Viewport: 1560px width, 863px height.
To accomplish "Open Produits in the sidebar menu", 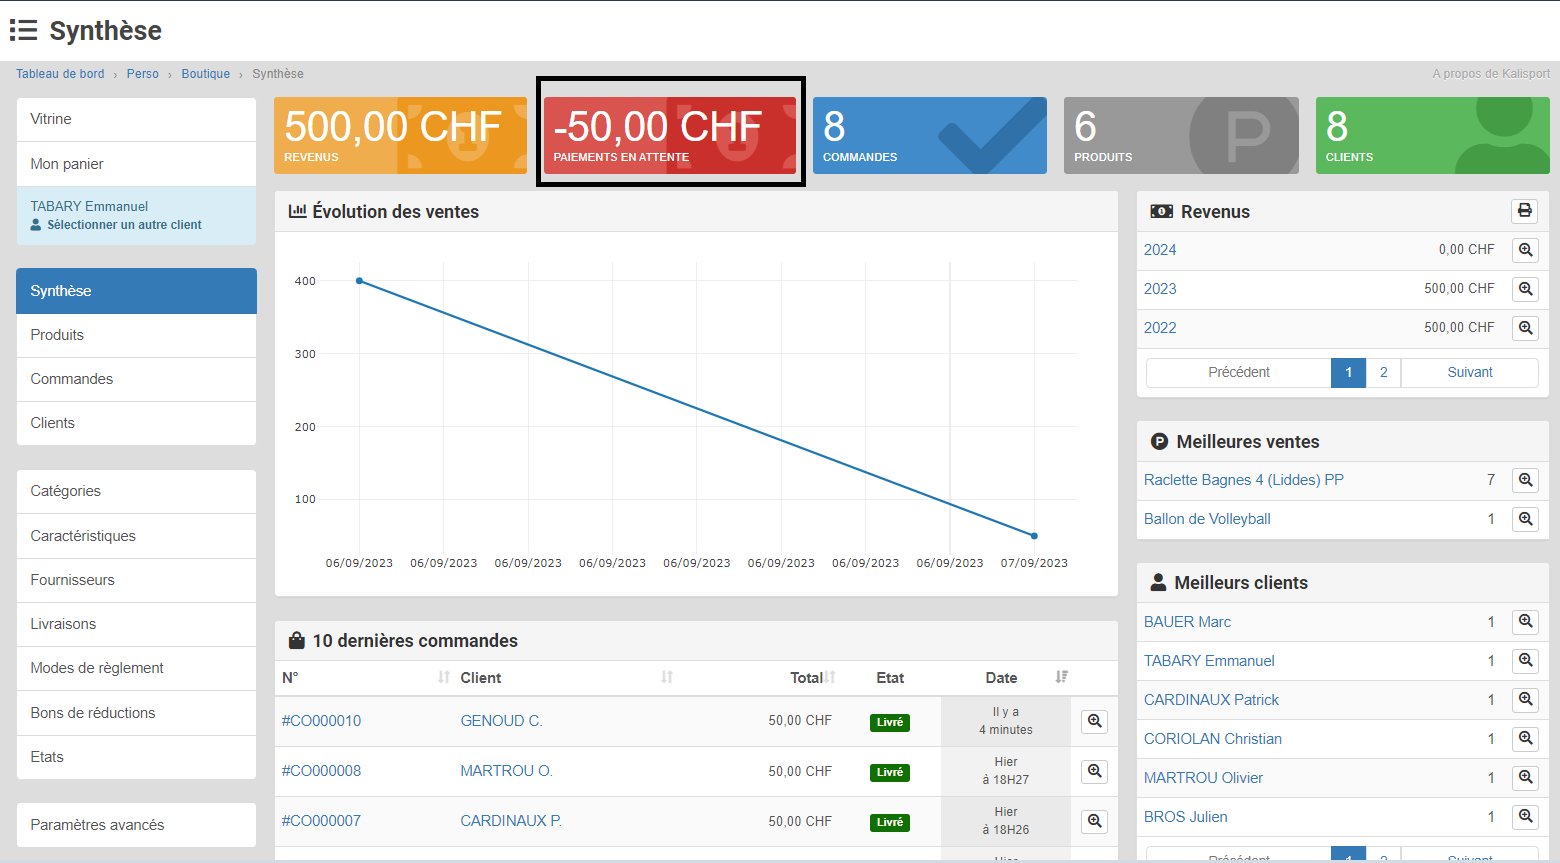I will tap(57, 335).
